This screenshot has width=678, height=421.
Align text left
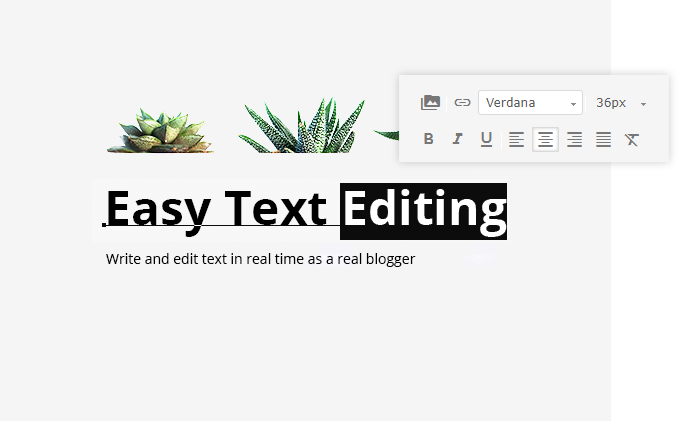point(516,139)
